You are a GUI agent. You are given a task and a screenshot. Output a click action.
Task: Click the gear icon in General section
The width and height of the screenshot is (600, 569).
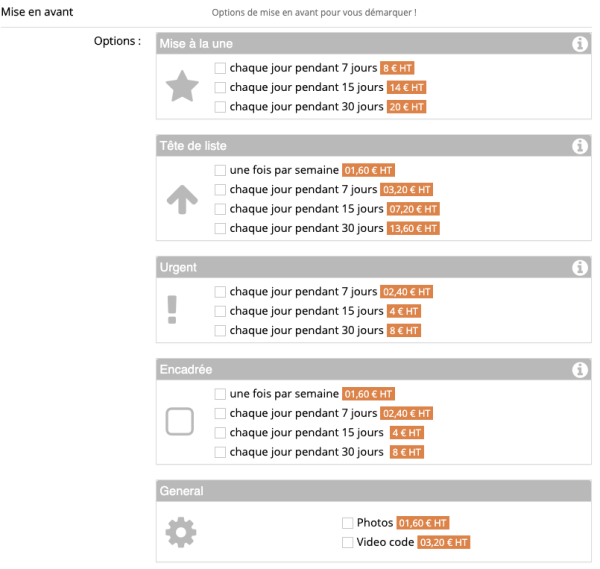[x=181, y=533]
